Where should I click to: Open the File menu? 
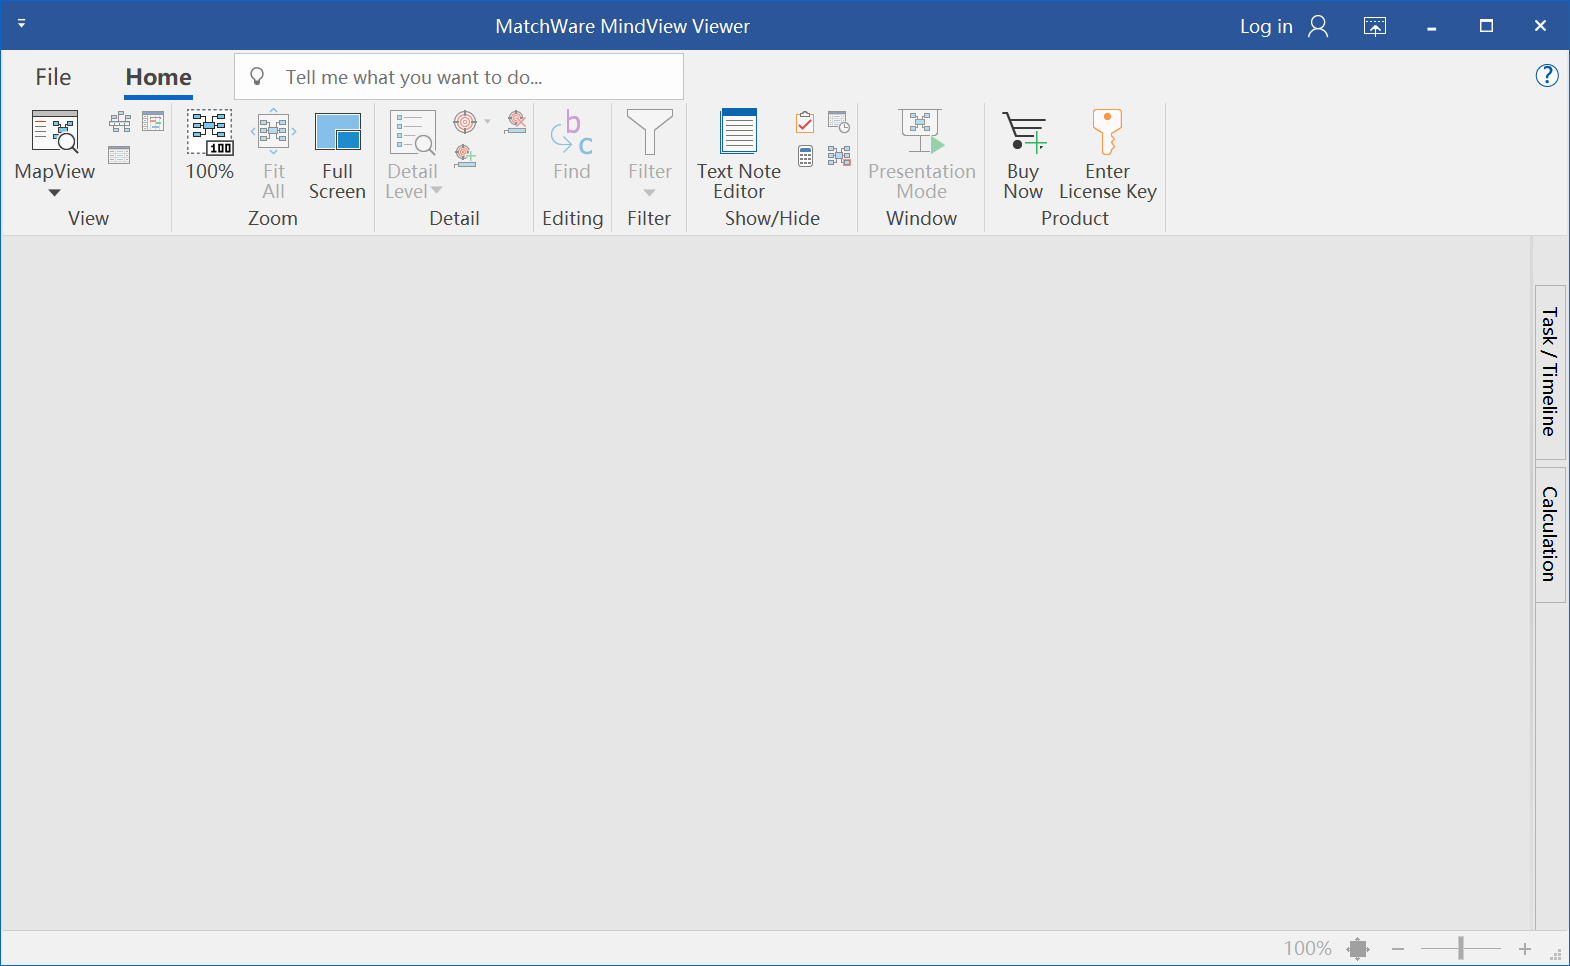53,77
